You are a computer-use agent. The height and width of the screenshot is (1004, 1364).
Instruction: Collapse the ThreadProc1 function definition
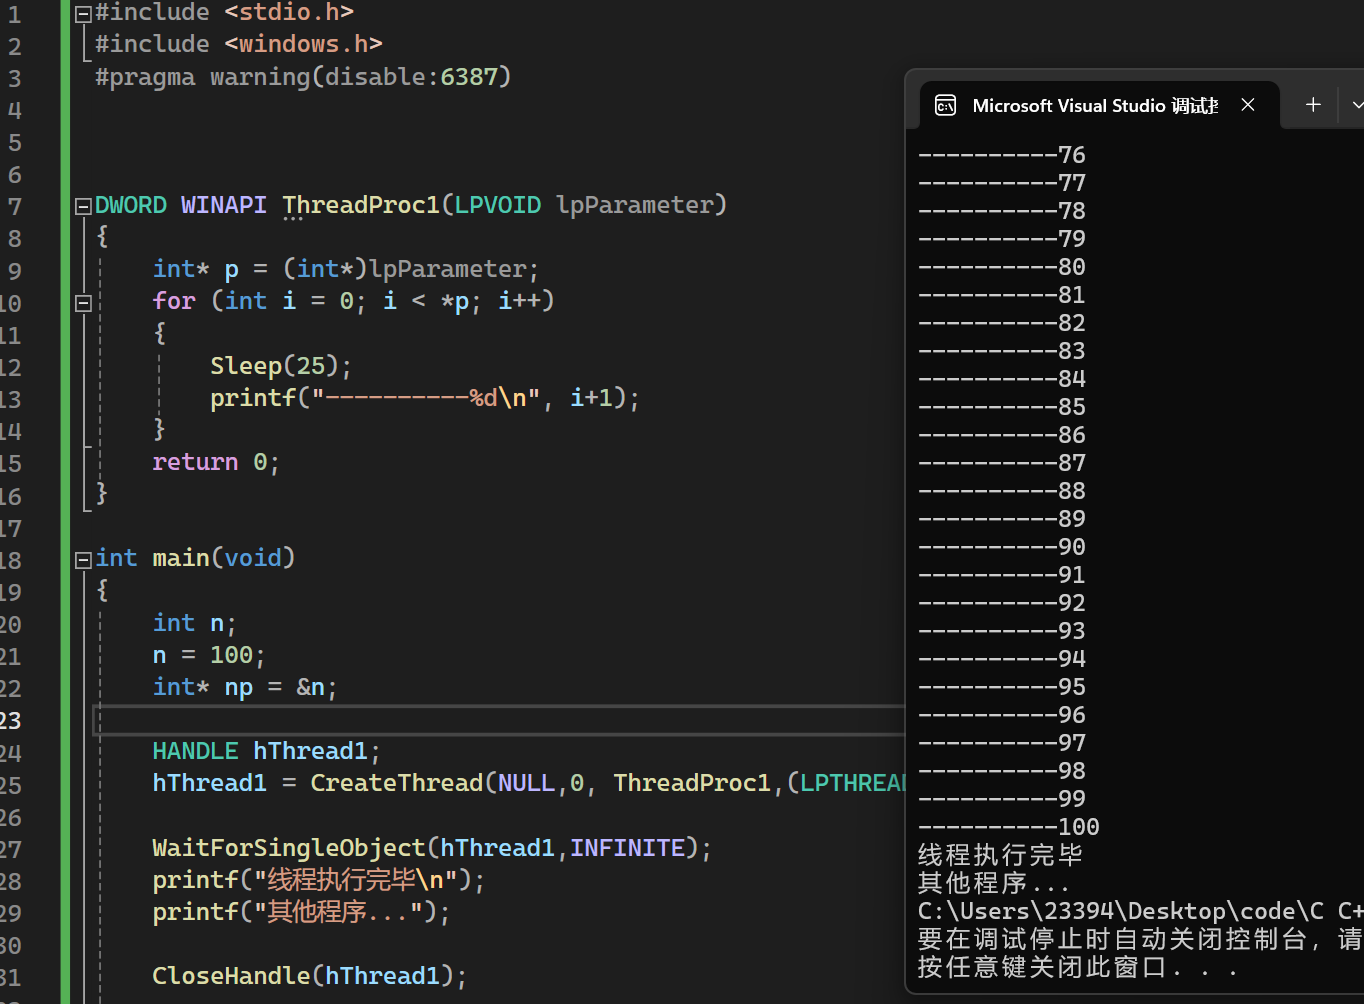tap(84, 206)
